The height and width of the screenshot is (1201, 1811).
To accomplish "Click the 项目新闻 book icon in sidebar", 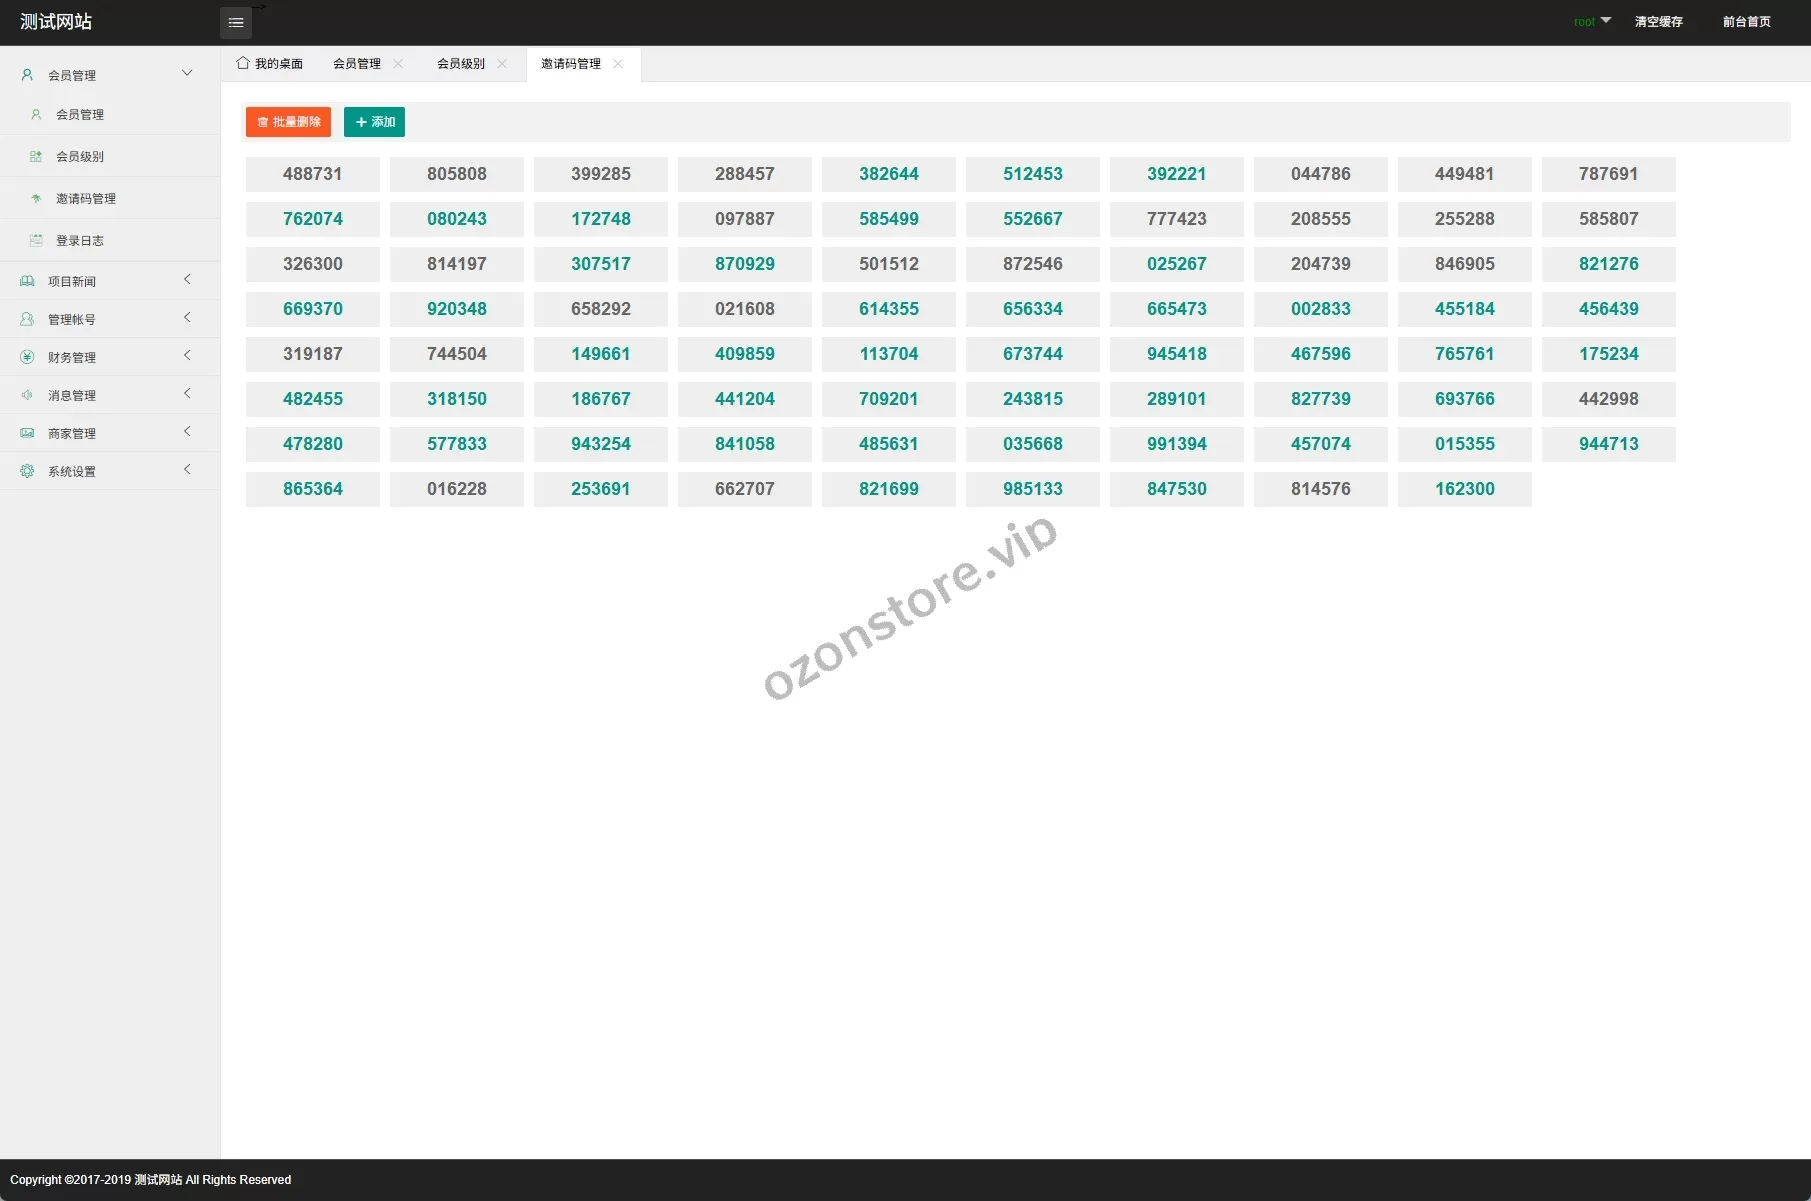I will pyautogui.click(x=27, y=282).
